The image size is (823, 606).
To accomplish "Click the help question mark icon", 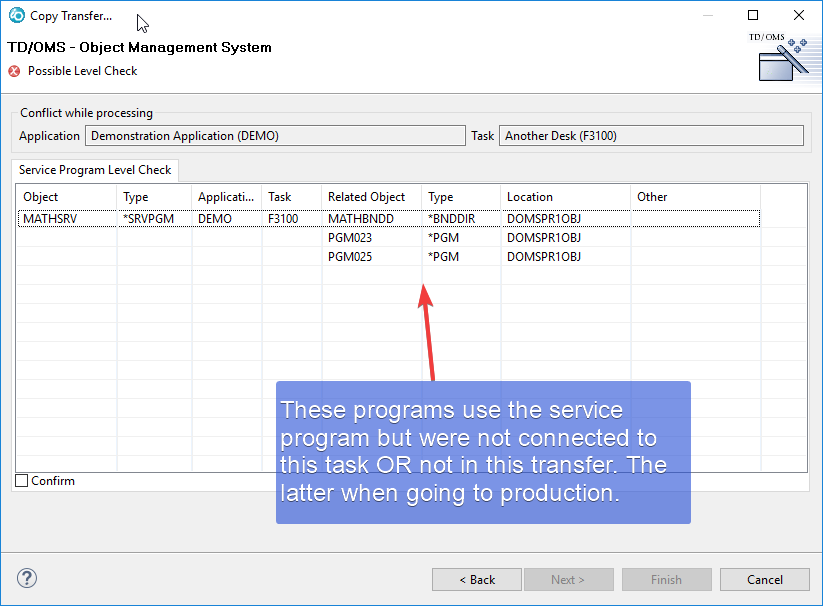I will 27,579.
